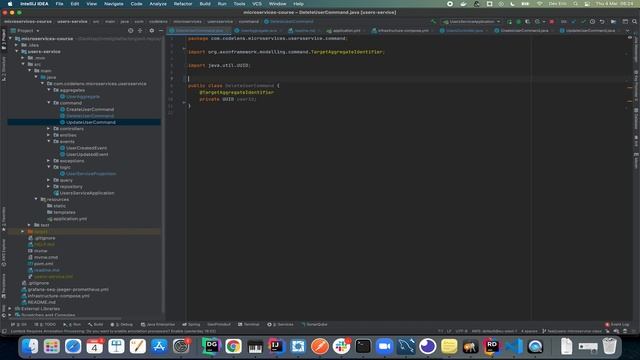
Task: Open the Refactor menu
Action: point(183,4)
